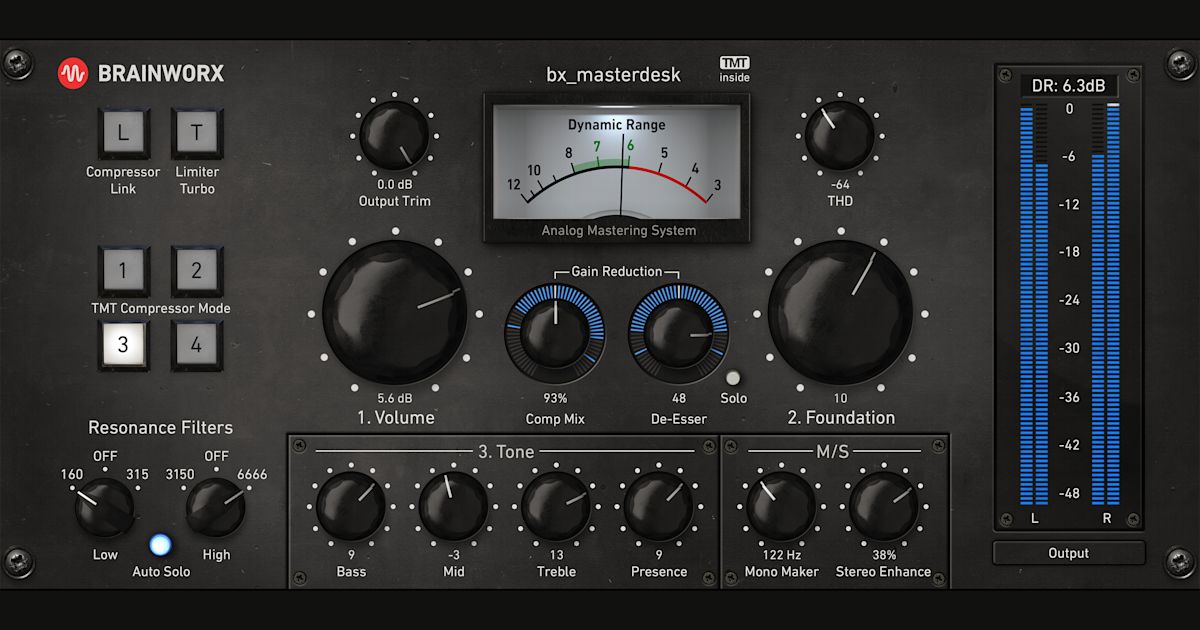Select TMT Compressor Mode 3
Image resolution: width=1200 pixels, height=630 pixels.
123,345
